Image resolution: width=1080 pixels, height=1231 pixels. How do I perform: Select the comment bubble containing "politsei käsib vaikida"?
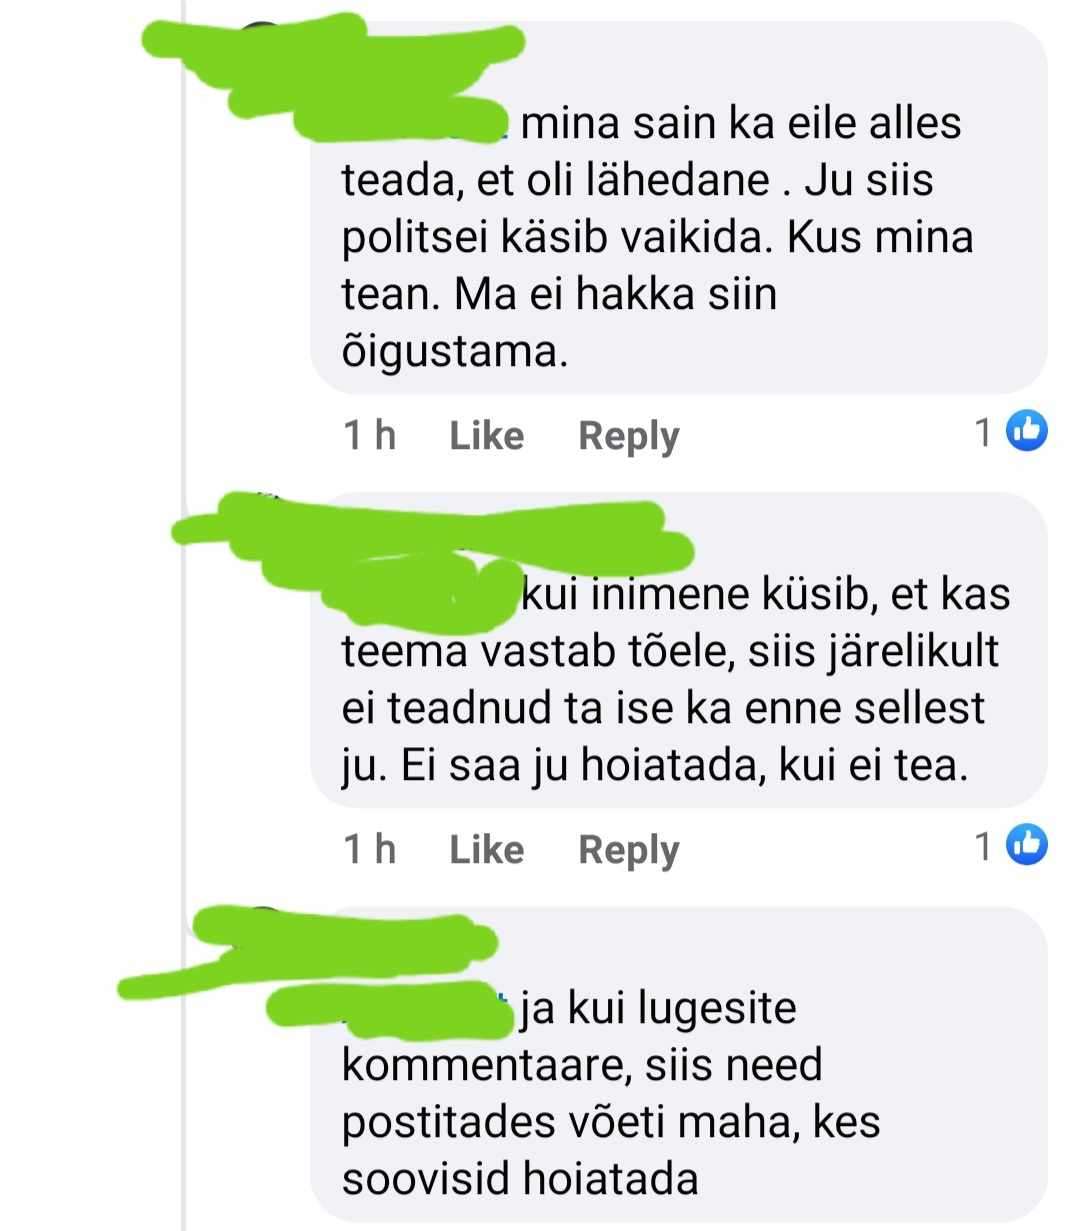point(679,207)
